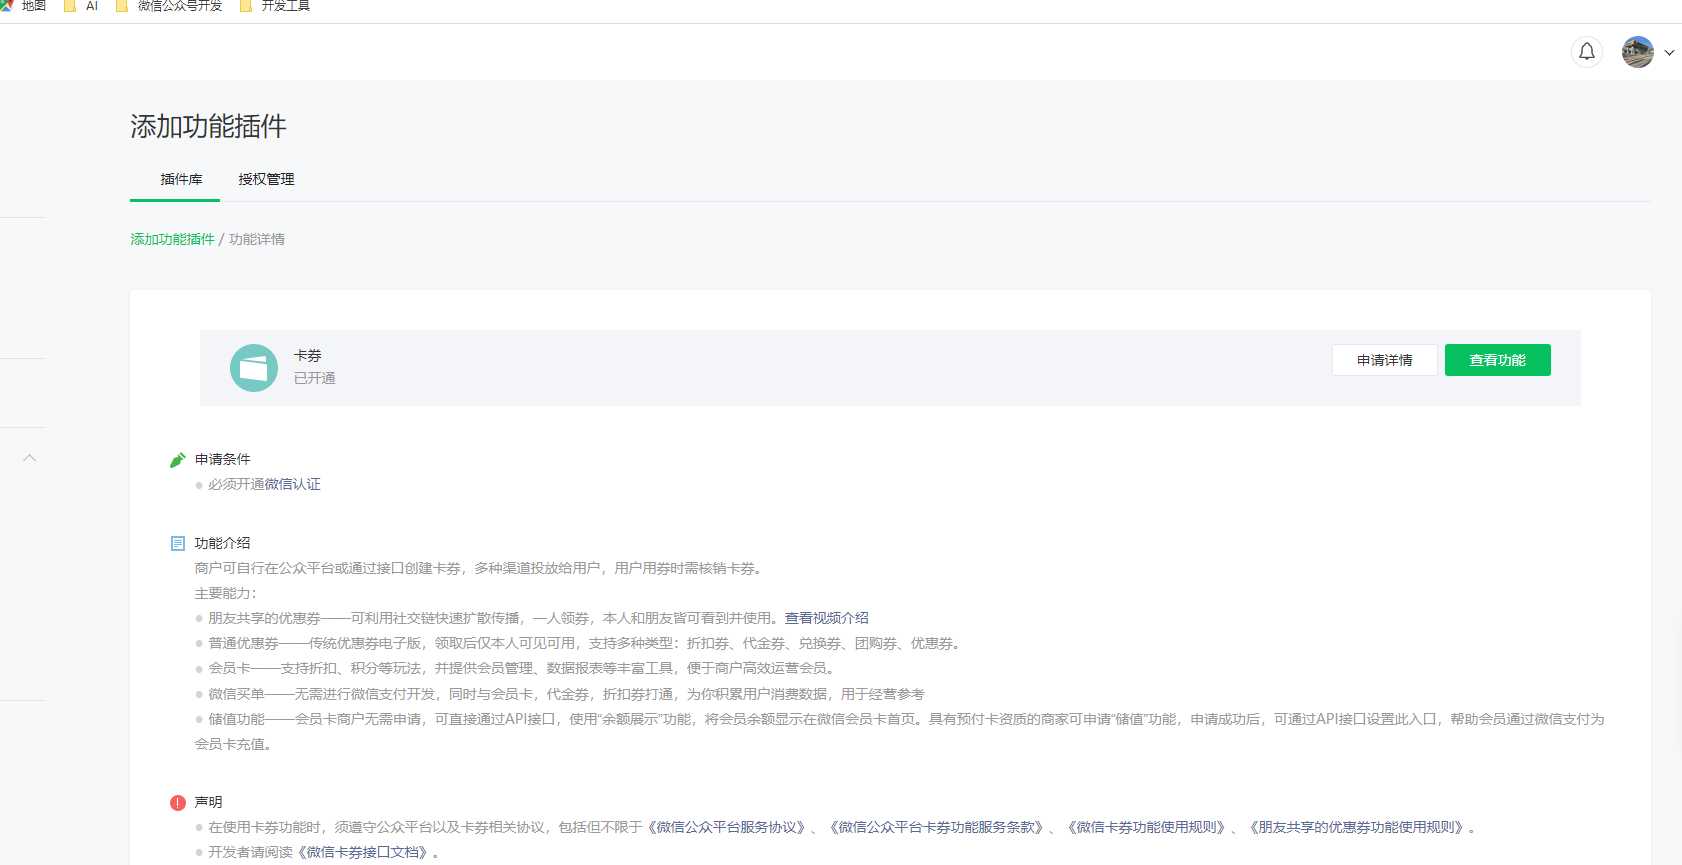1682x865 pixels.
Task: Switch to the 插件库 tab
Action: click(x=181, y=179)
